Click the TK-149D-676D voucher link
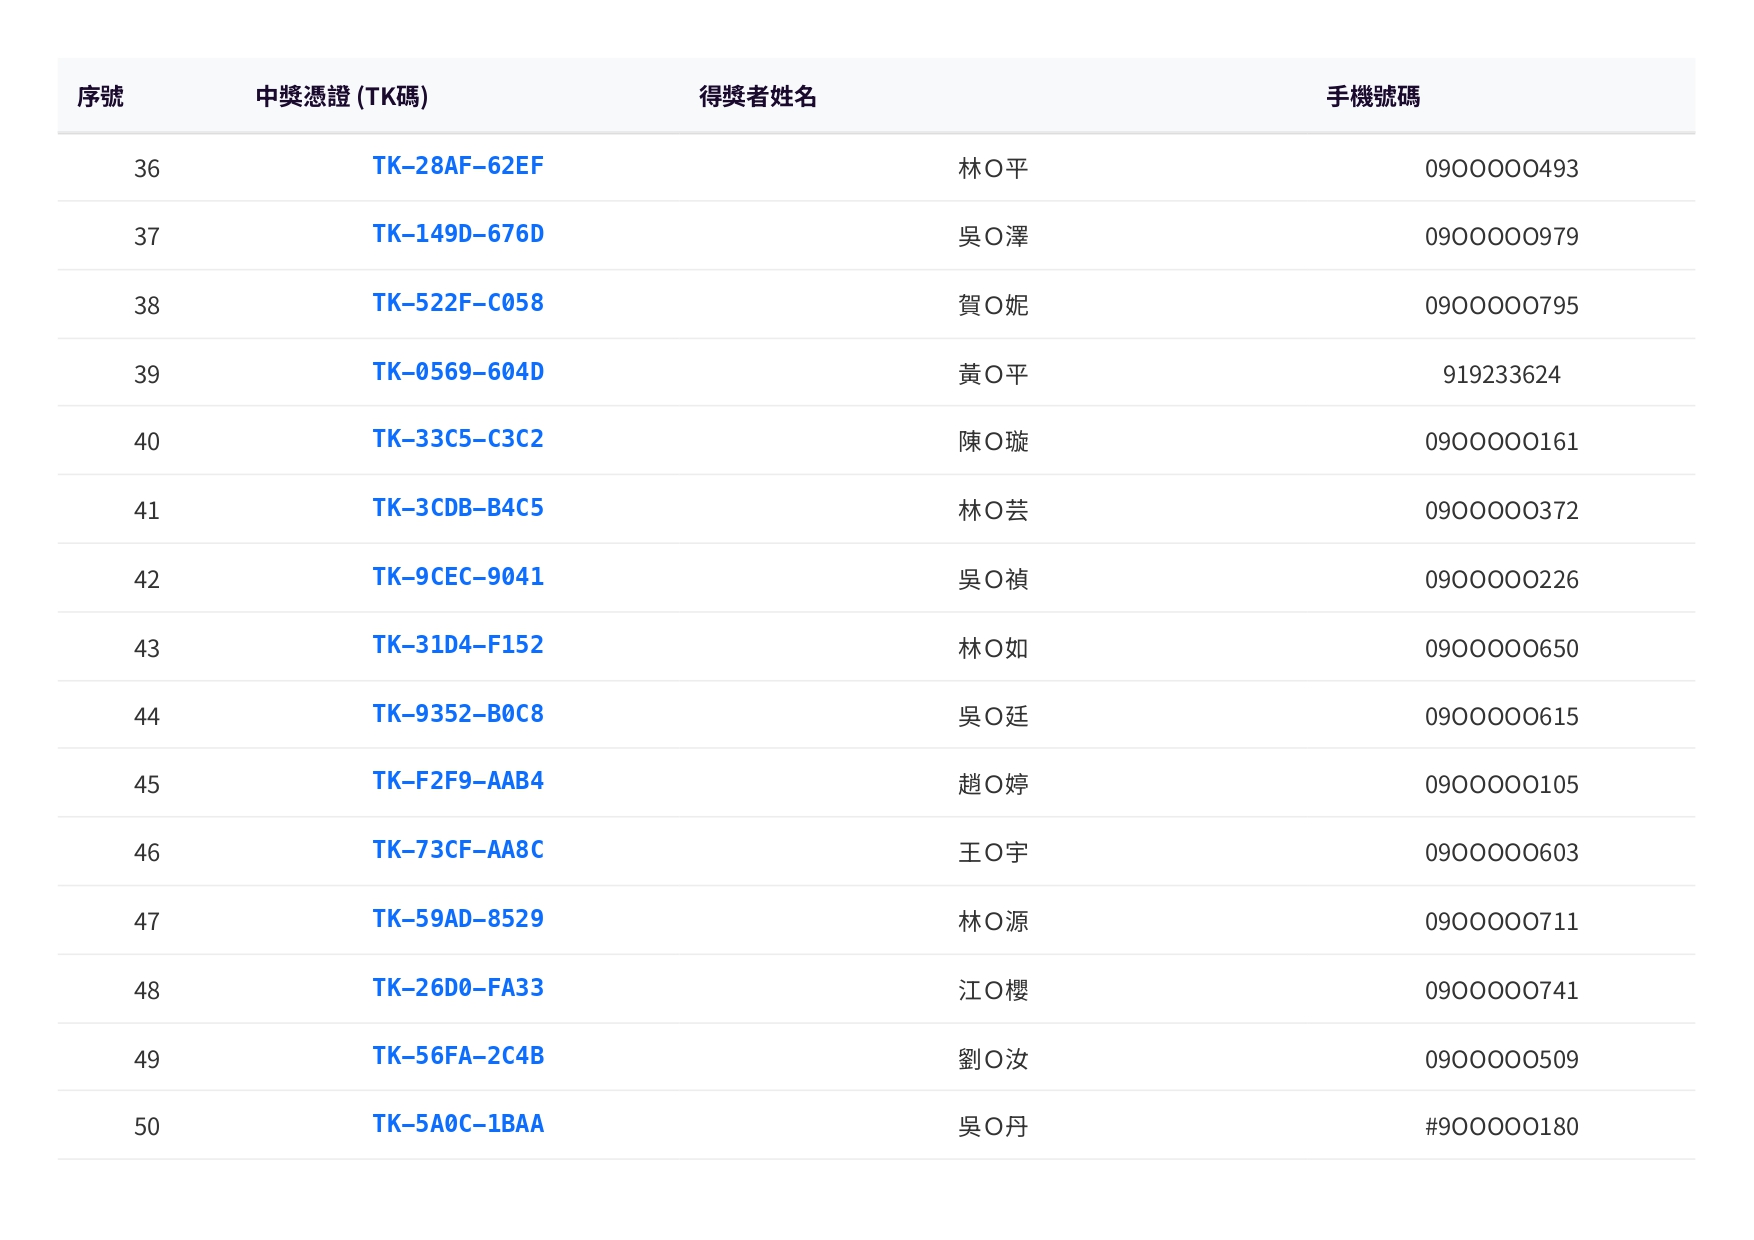The width and height of the screenshot is (1754, 1240). (457, 234)
